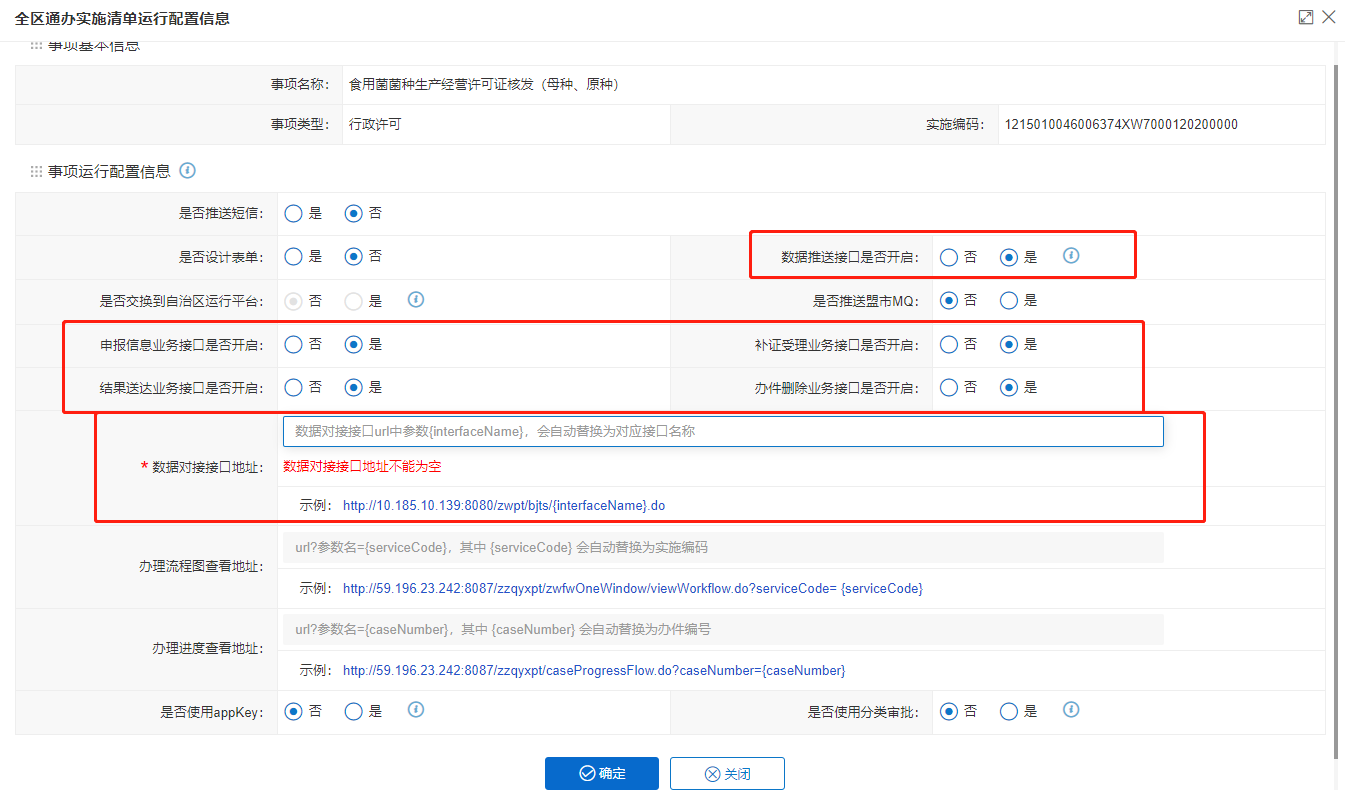Maximize the dialog with the expand icon
This screenshot has width=1345, height=797.
click(1306, 17)
